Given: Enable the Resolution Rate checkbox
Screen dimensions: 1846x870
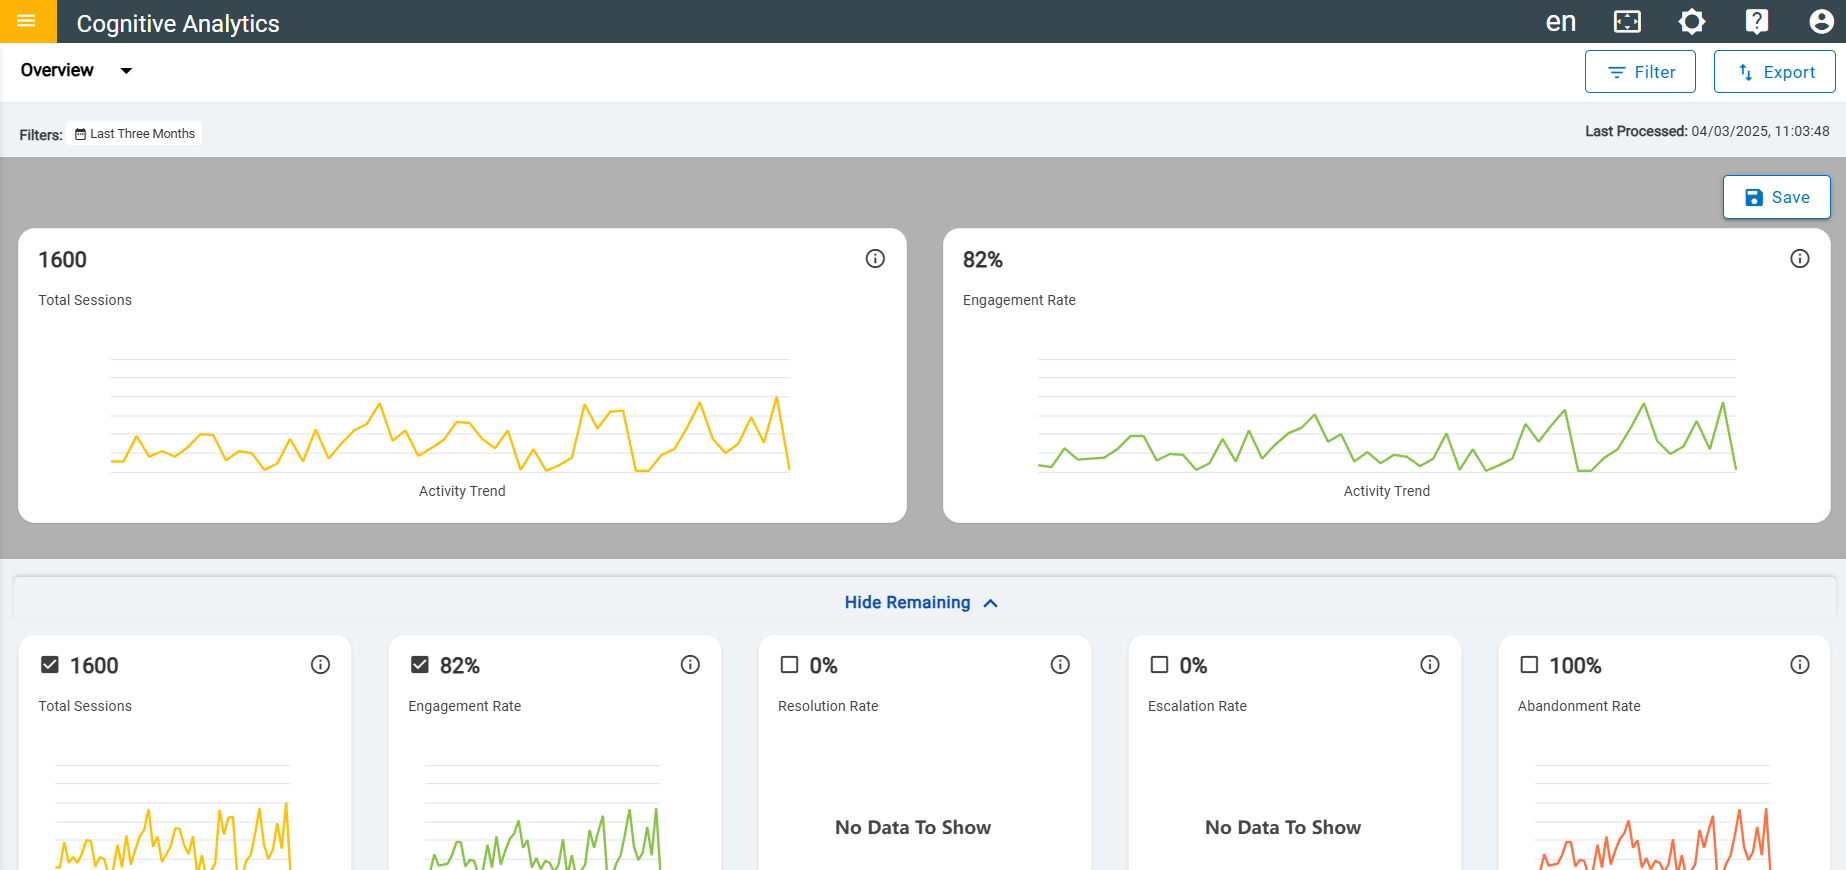Looking at the screenshot, I should pos(790,665).
